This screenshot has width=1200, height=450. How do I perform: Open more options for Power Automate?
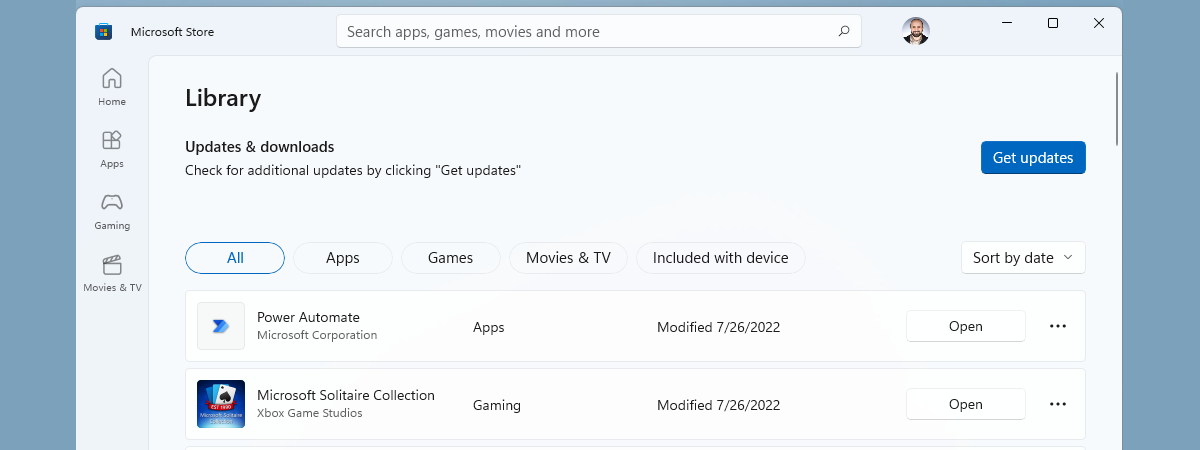(x=1058, y=326)
